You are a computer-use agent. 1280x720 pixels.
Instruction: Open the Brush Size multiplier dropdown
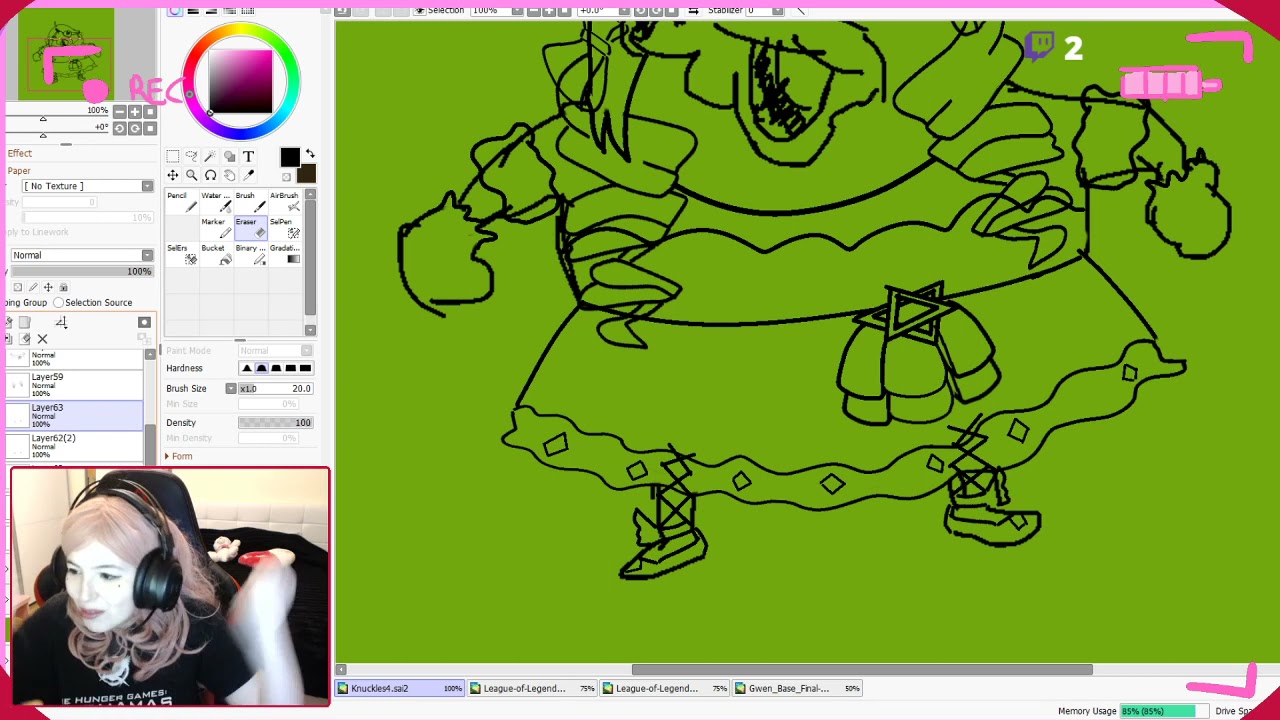point(231,389)
